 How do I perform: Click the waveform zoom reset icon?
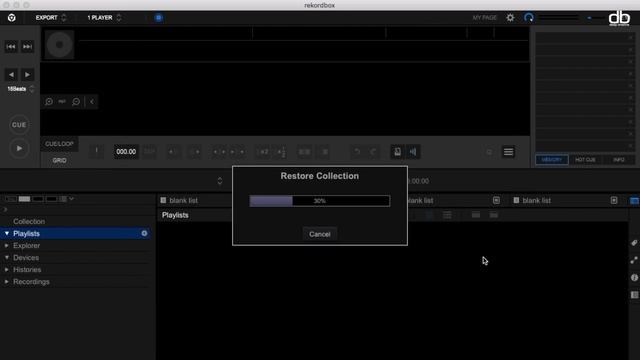[62, 102]
